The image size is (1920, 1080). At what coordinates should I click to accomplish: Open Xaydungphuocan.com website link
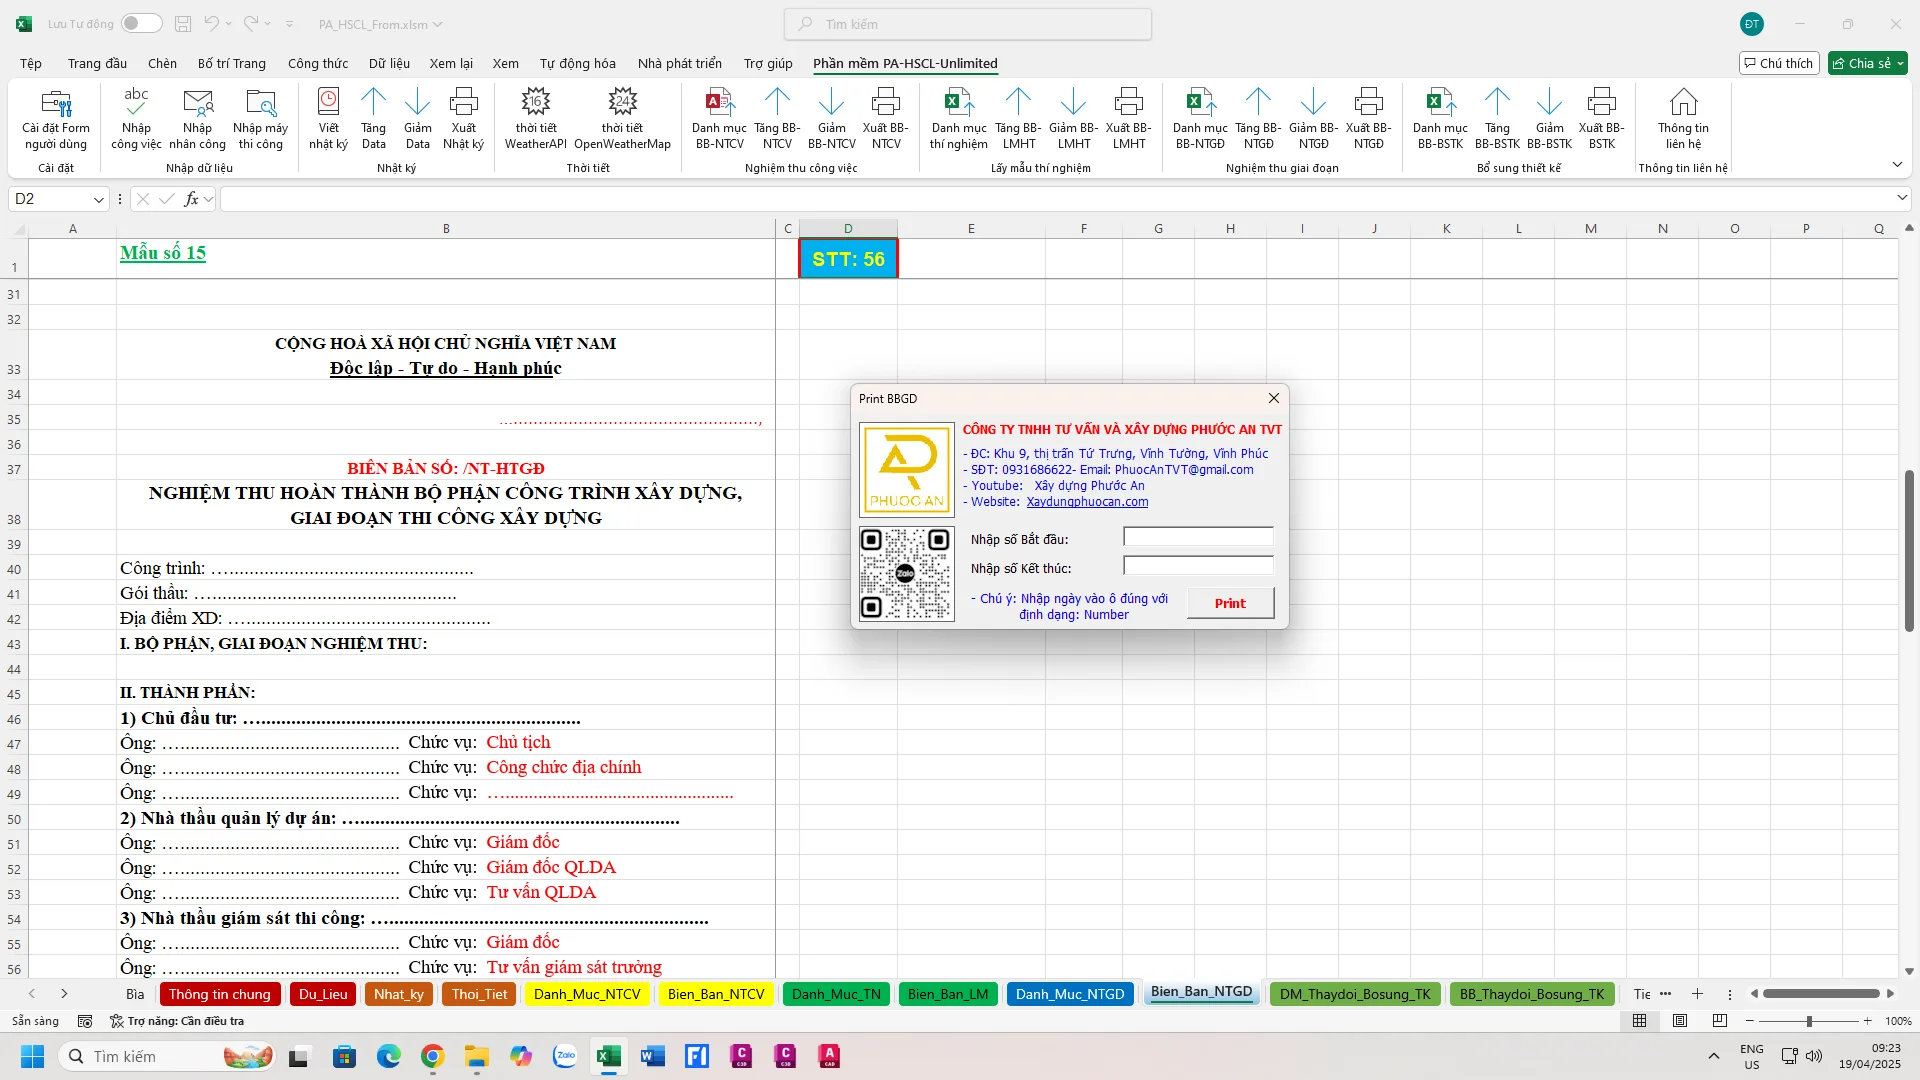click(1087, 502)
